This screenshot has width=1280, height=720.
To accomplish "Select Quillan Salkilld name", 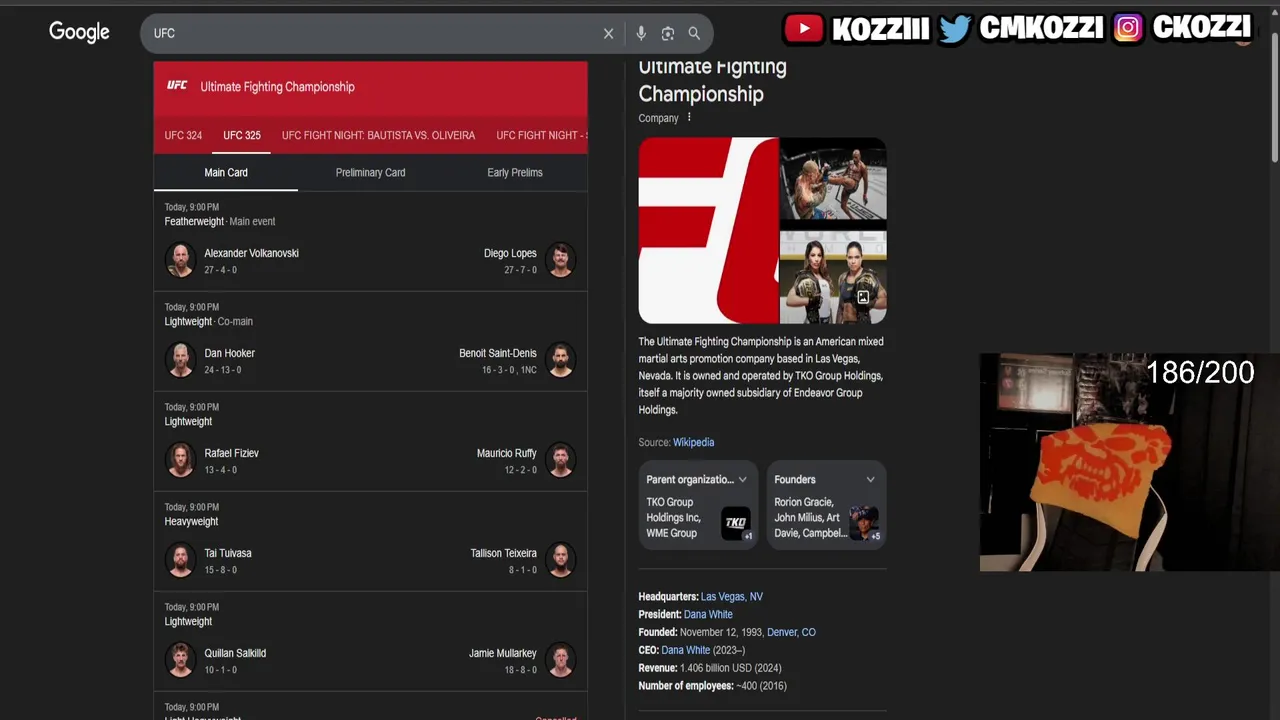I will pyautogui.click(x=235, y=653).
